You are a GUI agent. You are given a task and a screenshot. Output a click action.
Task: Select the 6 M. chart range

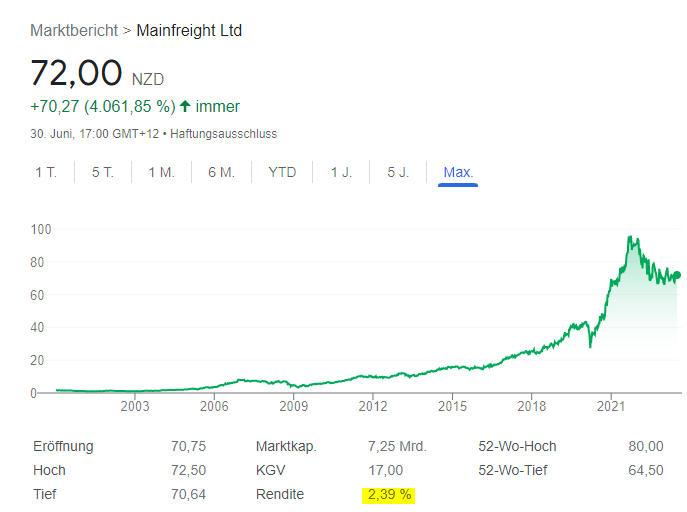coord(221,172)
